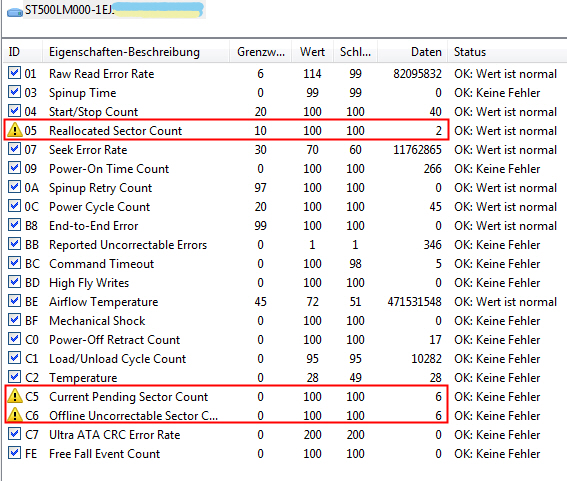Toggle the Power-On Time Count checkbox
Image resolution: width=567 pixels, height=481 pixels.
tap(14, 167)
